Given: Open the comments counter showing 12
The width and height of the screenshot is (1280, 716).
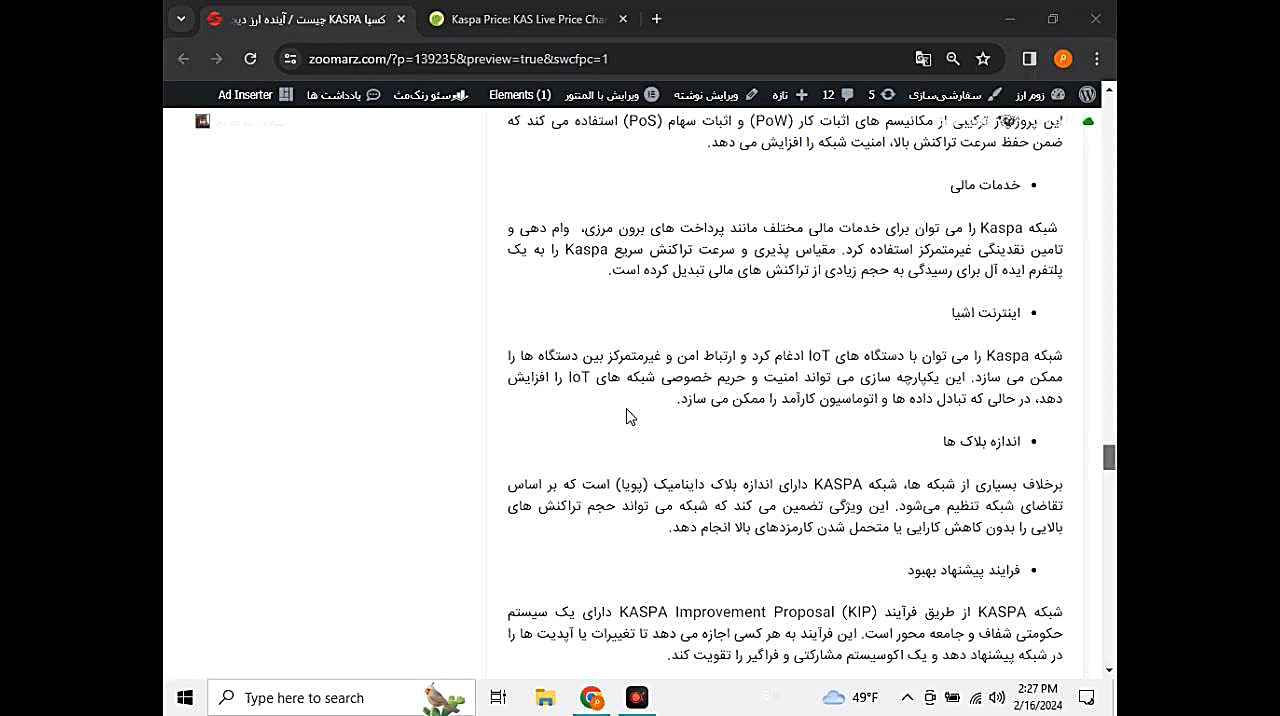Looking at the screenshot, I should (x=837, y=94).
